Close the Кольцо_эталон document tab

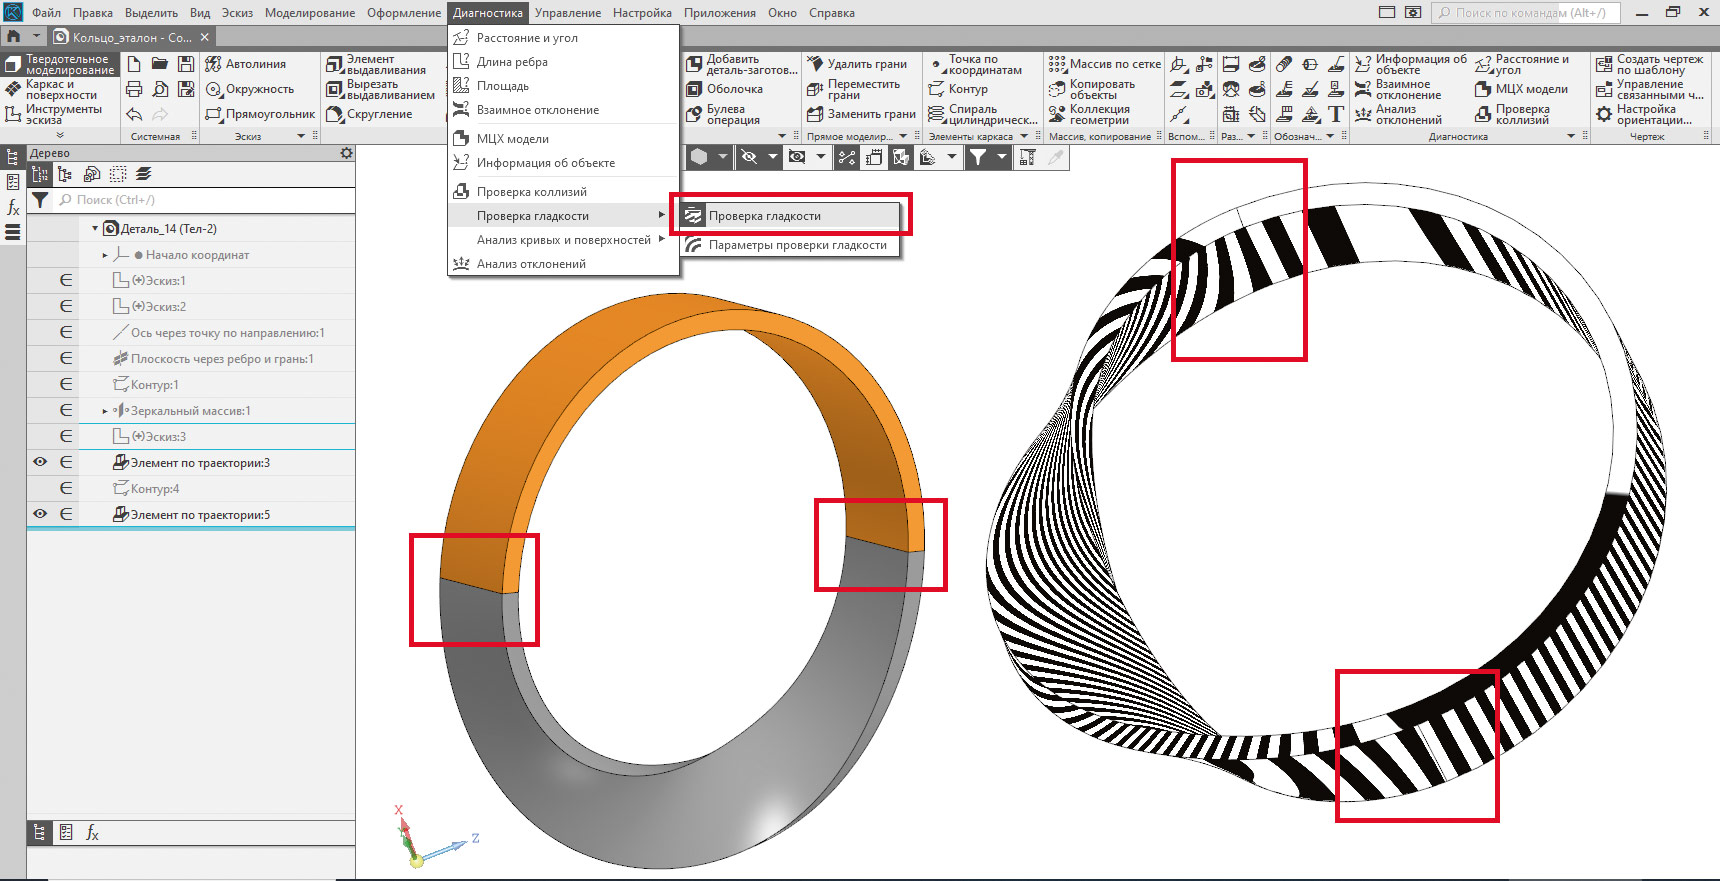(205, 37)
